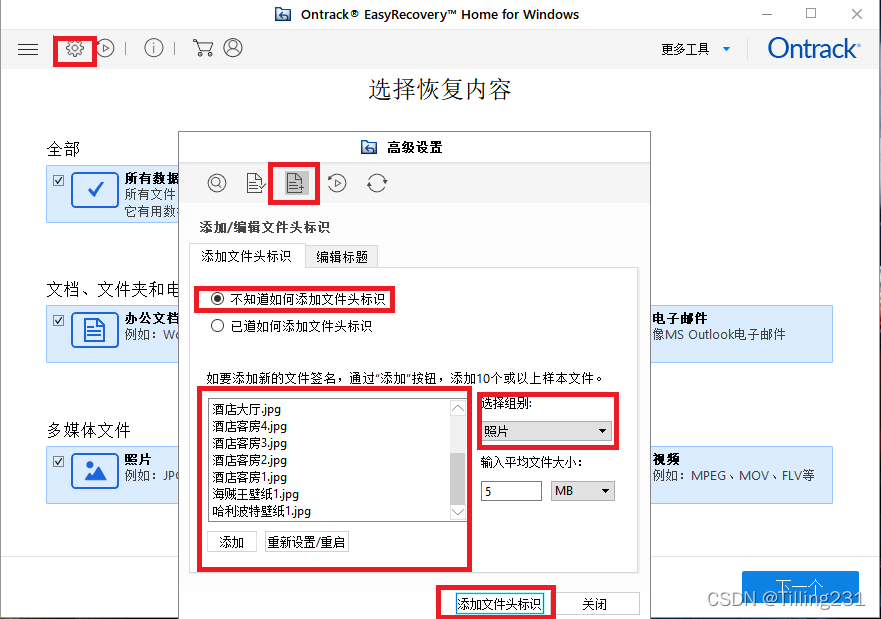The height and width of the screenshot is (619, 881).
Task: Close the EasyRecovery window
Action: tap(856, 14)
